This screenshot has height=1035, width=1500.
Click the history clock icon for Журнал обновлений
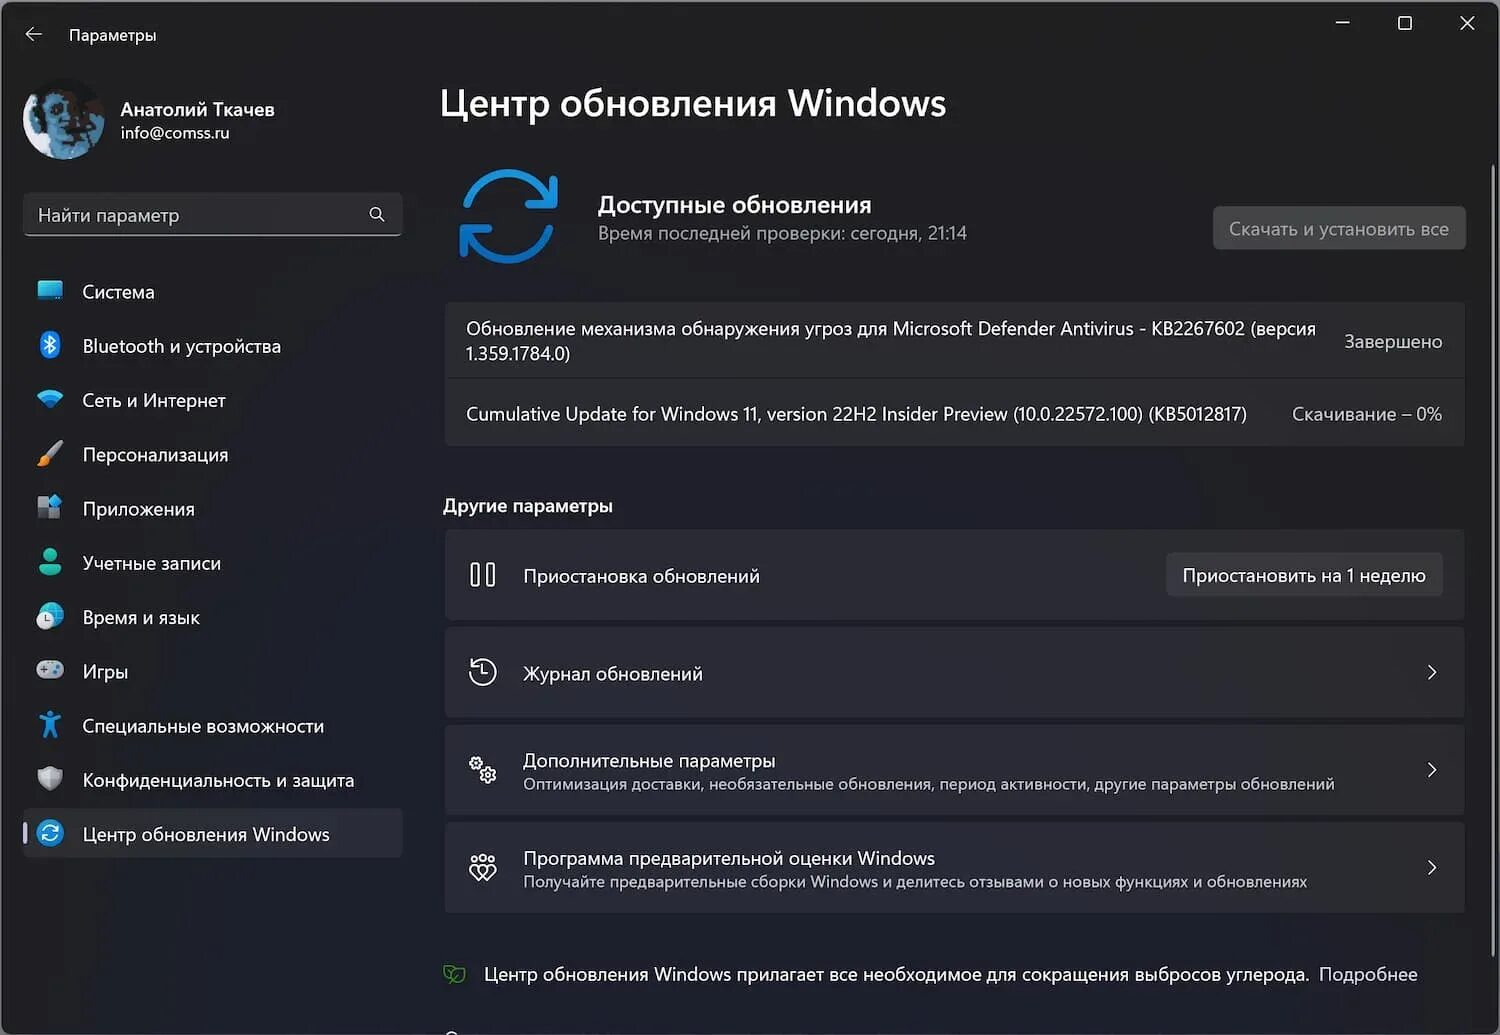pos(483,672)
